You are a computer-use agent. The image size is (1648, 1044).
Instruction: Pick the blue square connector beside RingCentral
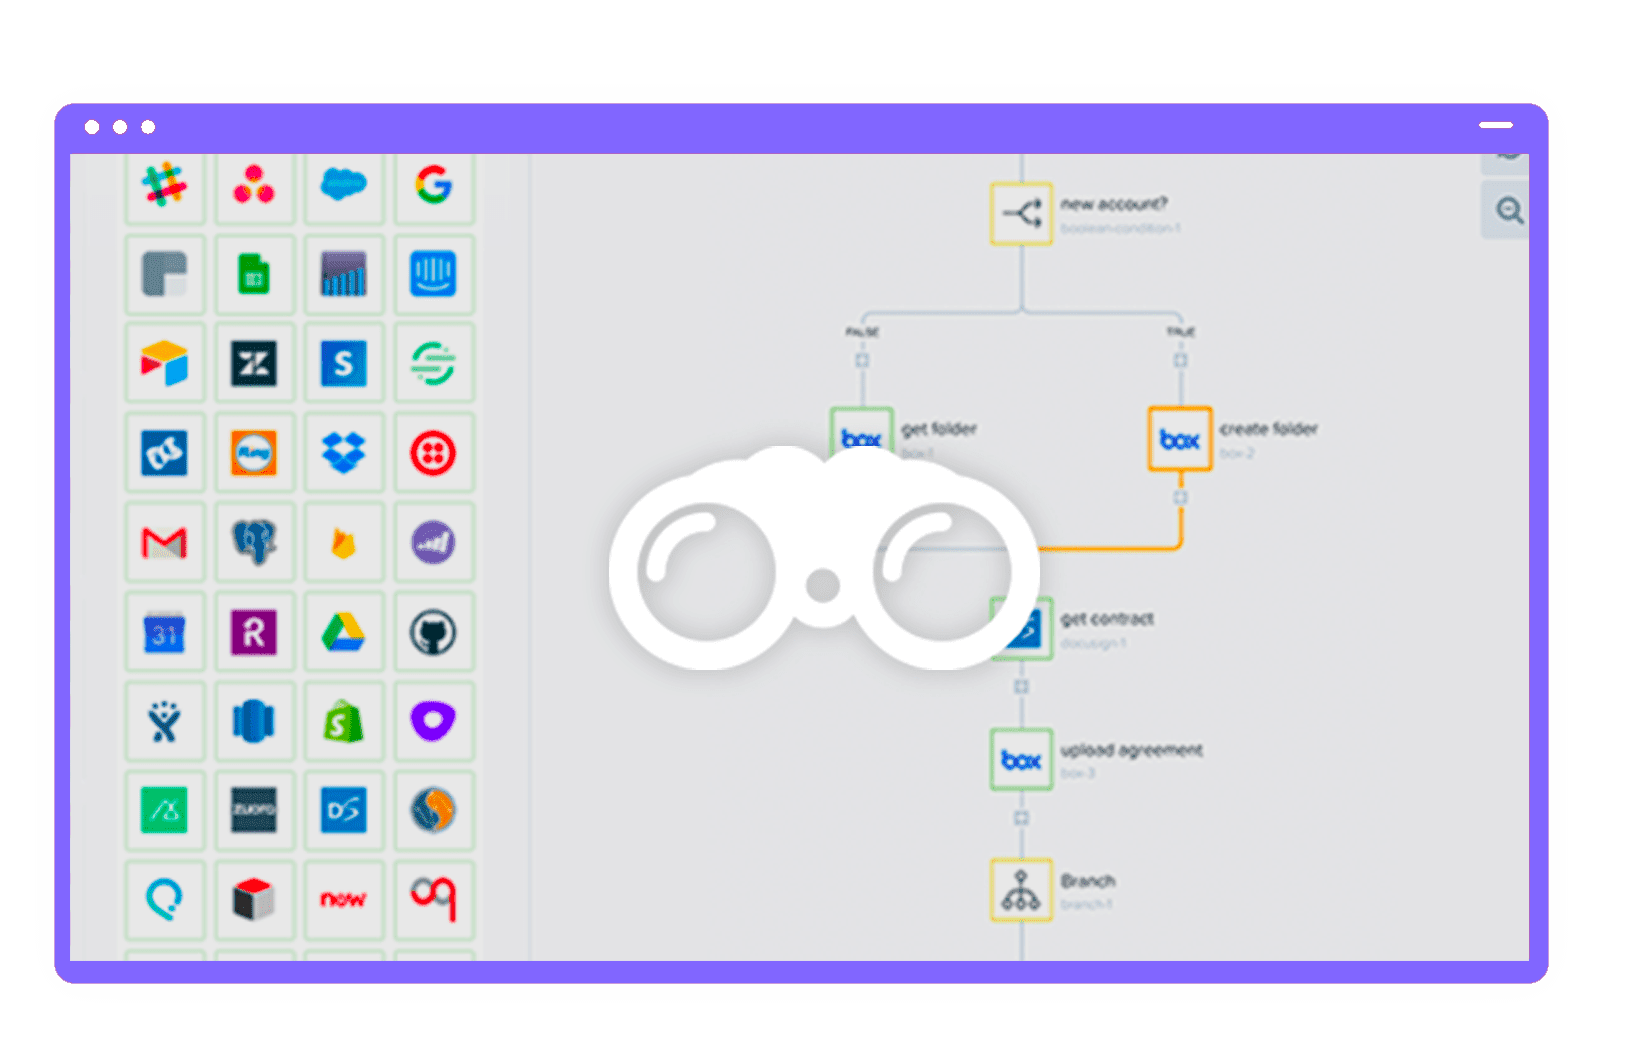point(165,453)
